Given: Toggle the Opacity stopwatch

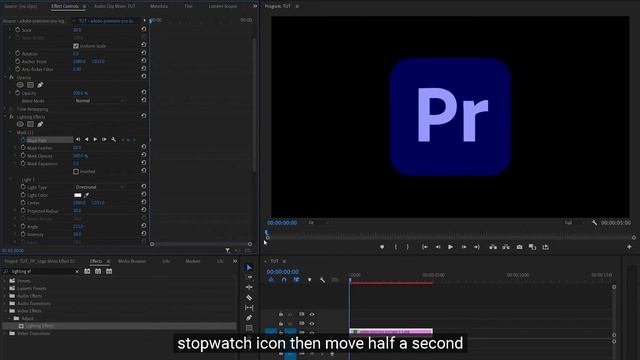Looking at the screenshot, I should click(18, 93).
